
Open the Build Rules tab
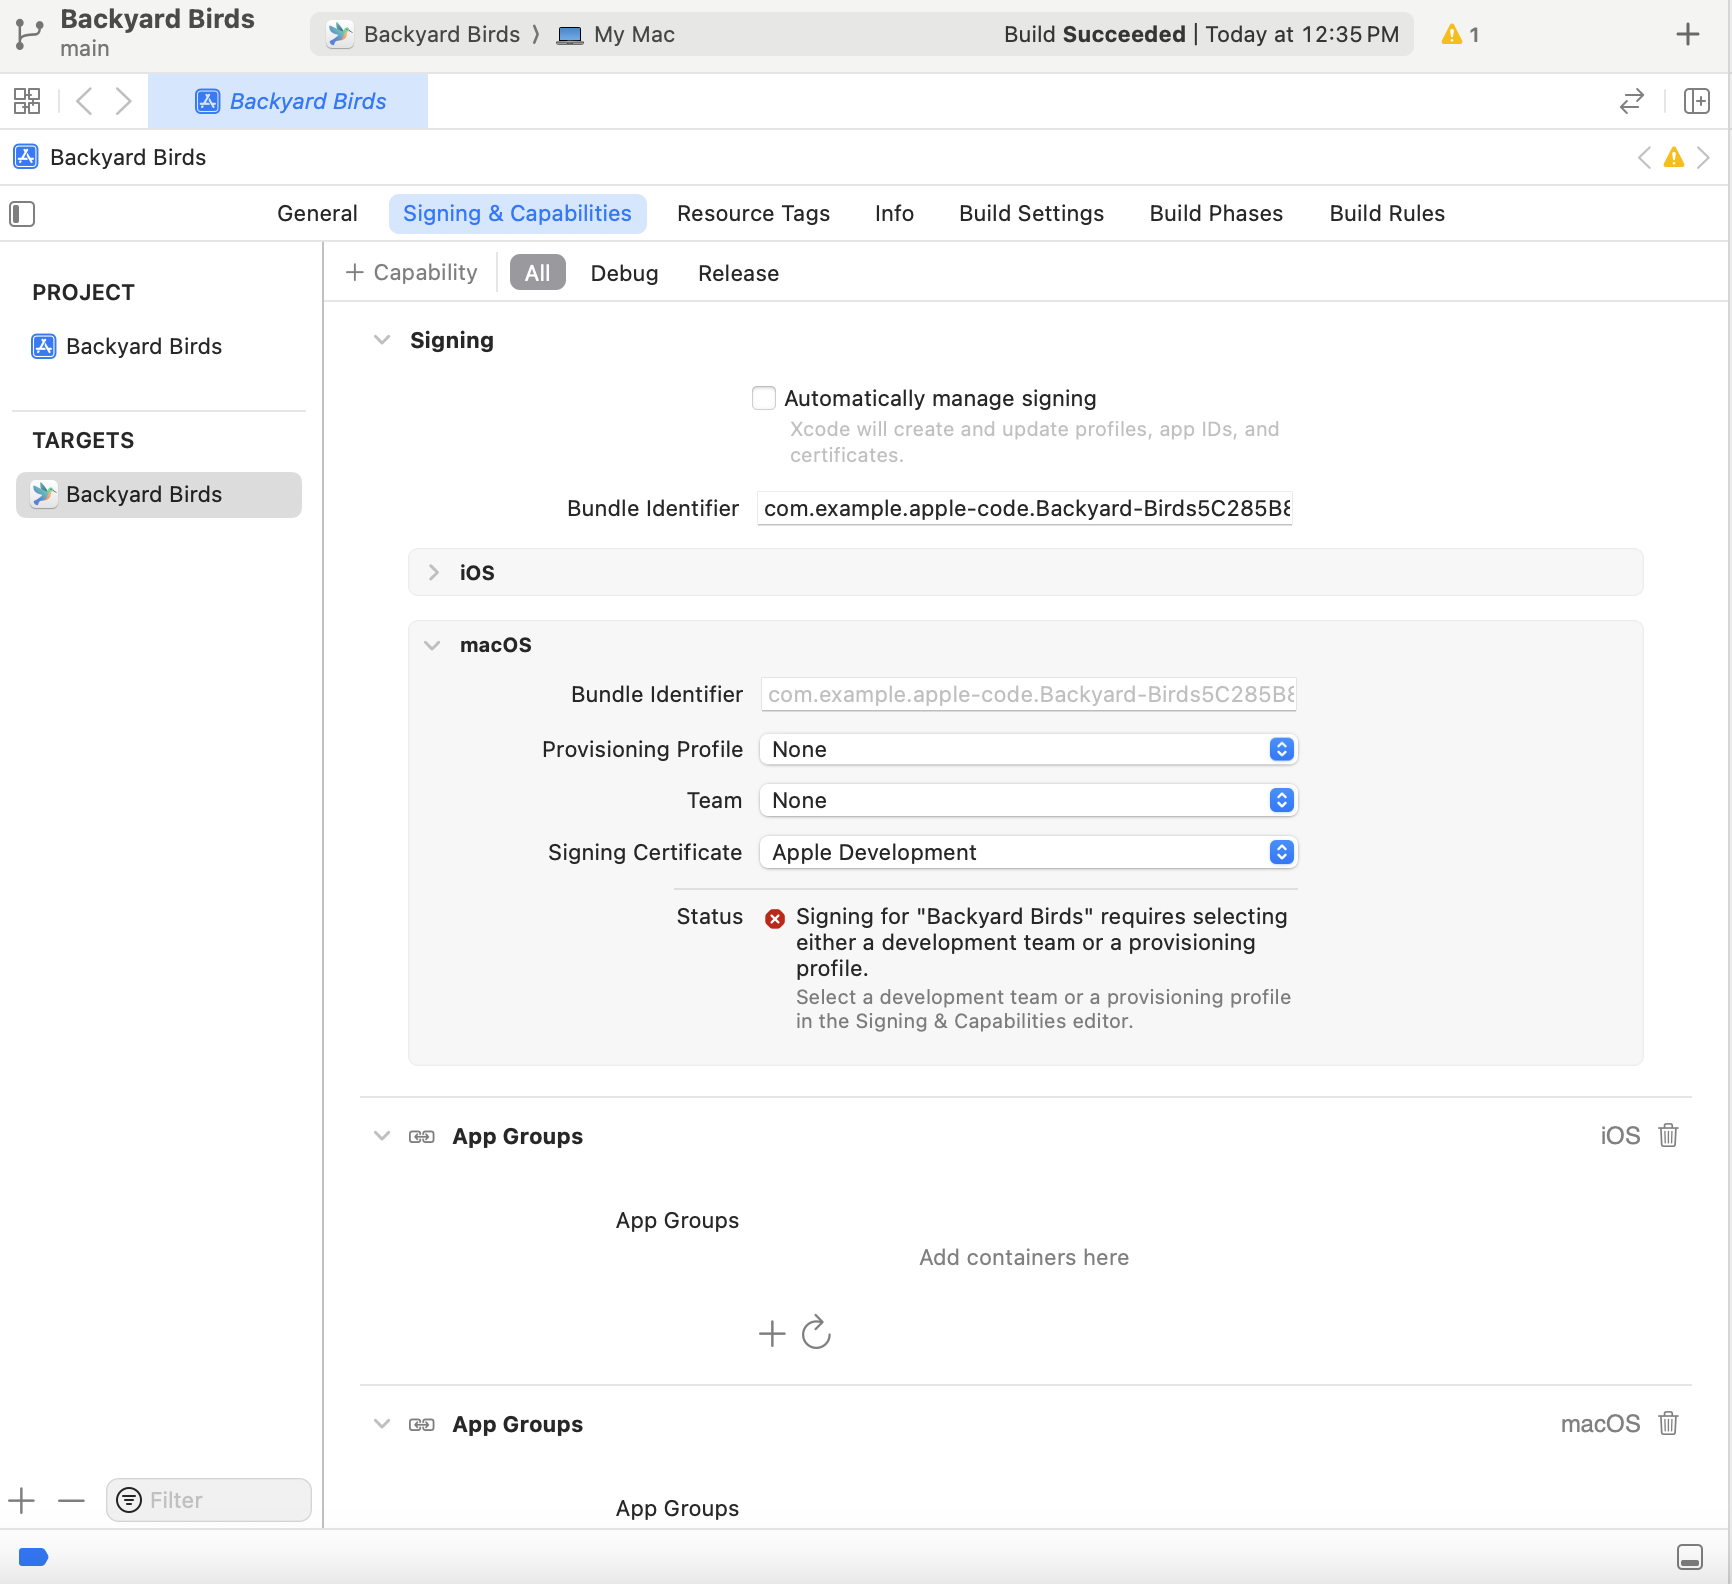(1387, 213)
